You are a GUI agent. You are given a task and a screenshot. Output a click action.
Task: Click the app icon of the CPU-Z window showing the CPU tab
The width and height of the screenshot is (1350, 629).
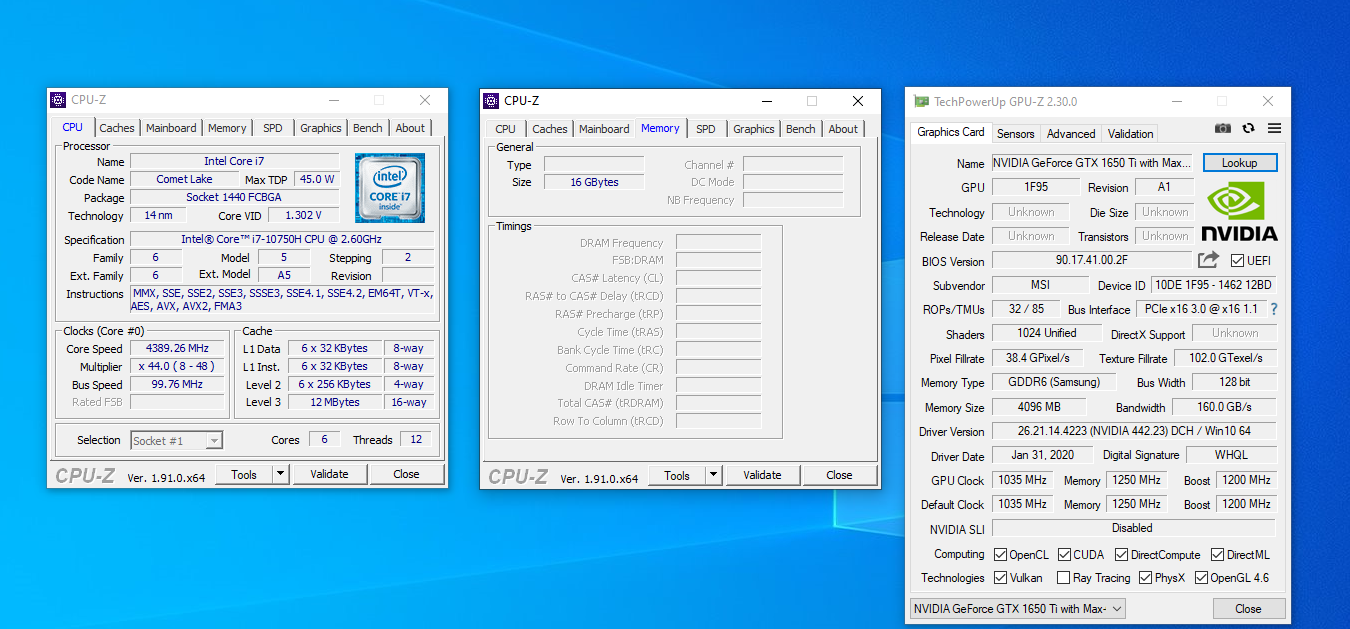pos(58,100)
